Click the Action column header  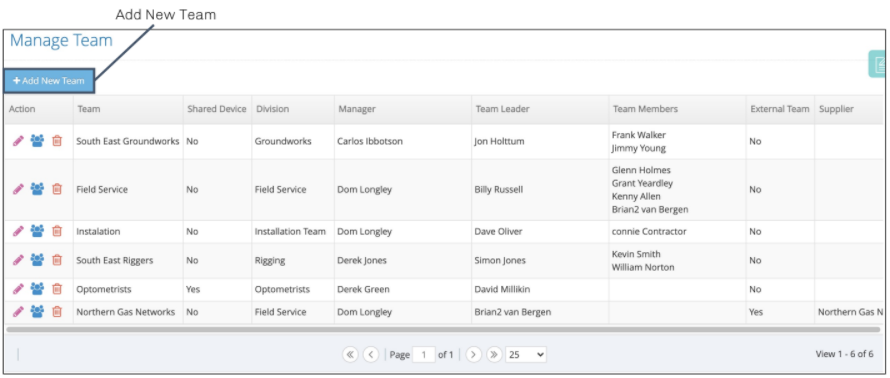click(22, 109)
